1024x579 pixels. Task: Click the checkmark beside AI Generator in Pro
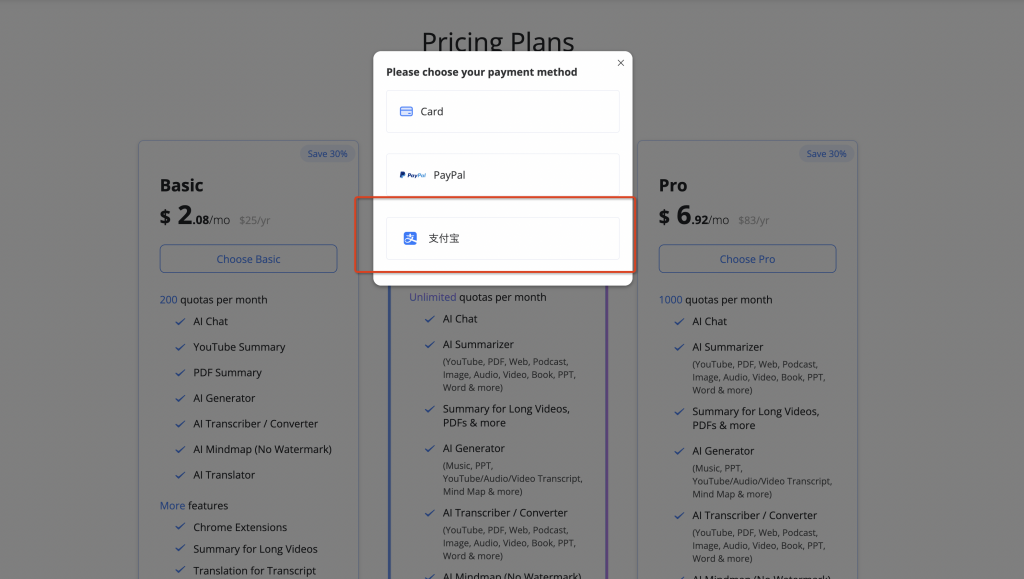point(679,451)
